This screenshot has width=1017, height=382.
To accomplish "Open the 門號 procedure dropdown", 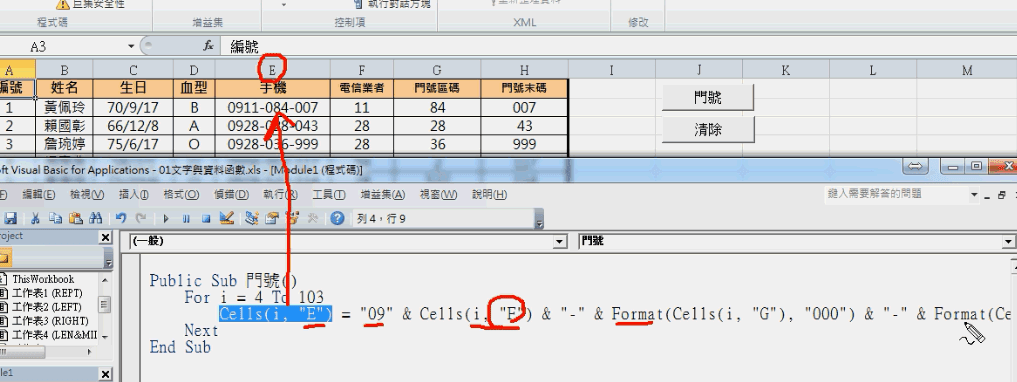I will point(1009,241).
